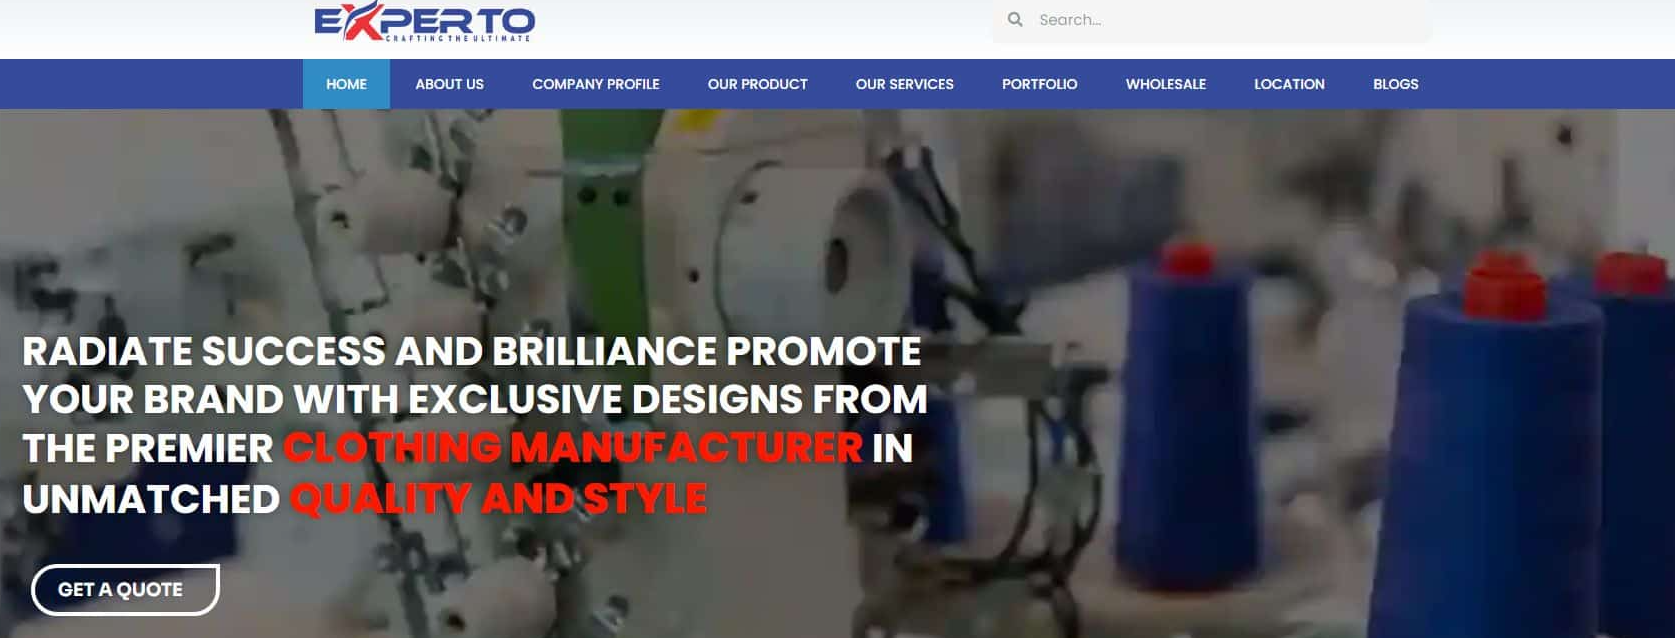Click the GET A QUOTE button
This screenshot has height=638, width=1675.
125,590
